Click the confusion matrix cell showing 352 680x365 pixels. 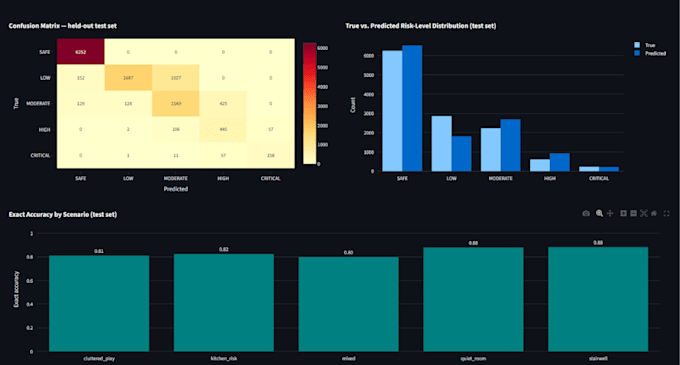81,78
